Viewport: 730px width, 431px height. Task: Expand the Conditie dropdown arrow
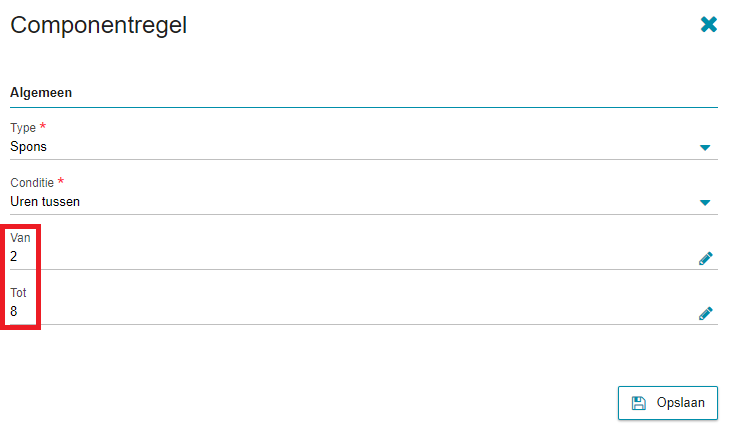point(705,202)
